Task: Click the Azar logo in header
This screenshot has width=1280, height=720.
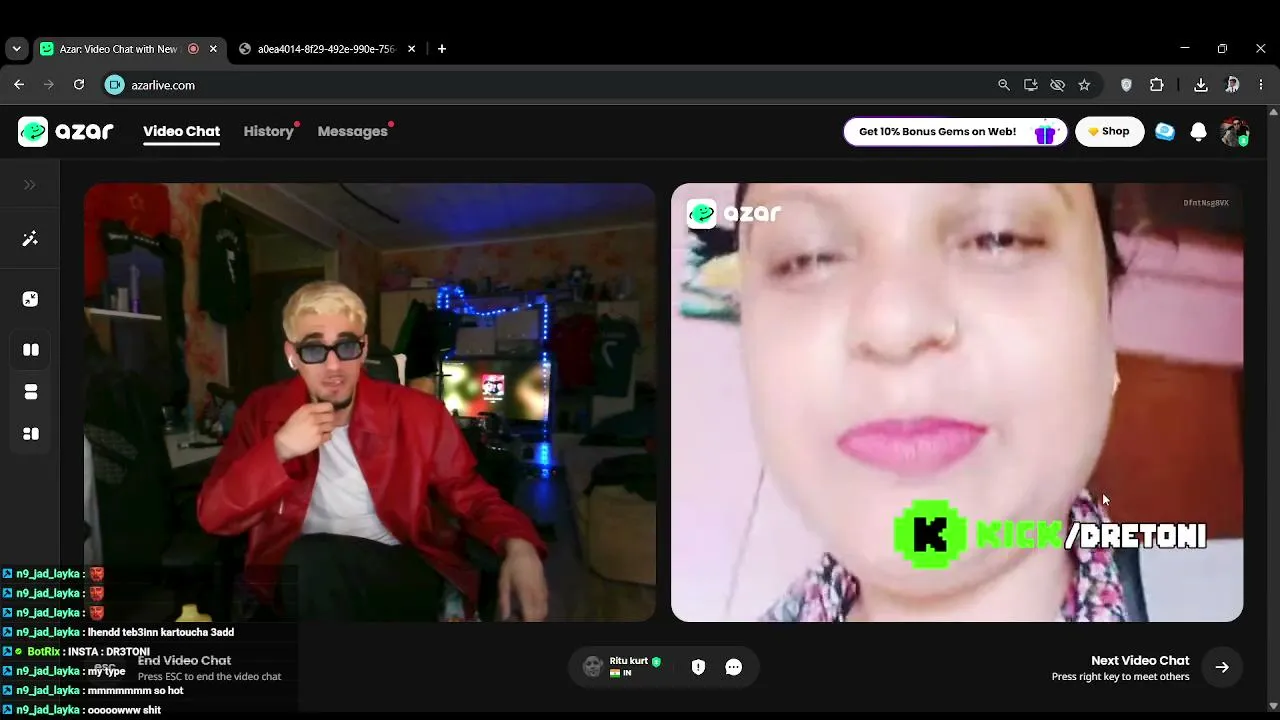Action: [66, 131]
